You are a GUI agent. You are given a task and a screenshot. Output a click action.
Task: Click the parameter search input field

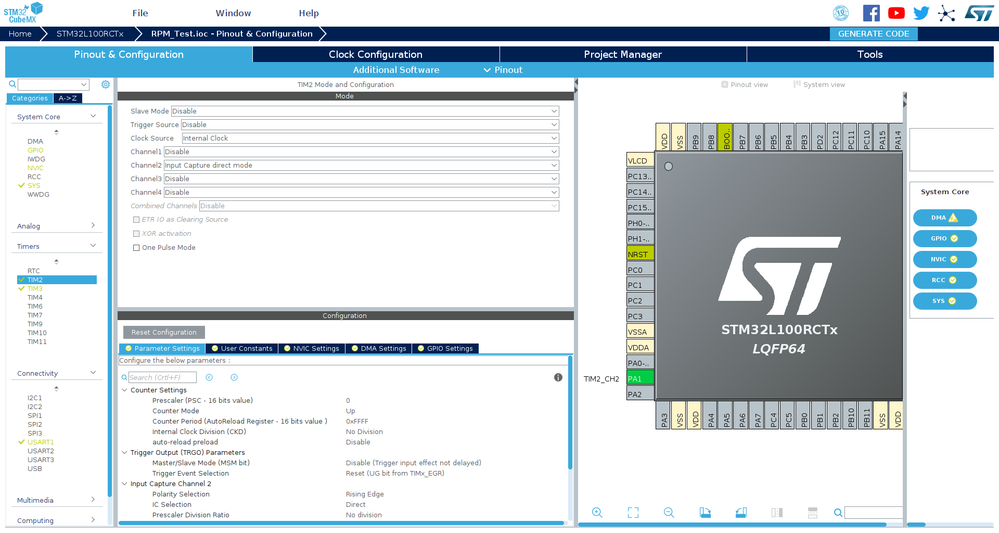[x=162, y=378]
